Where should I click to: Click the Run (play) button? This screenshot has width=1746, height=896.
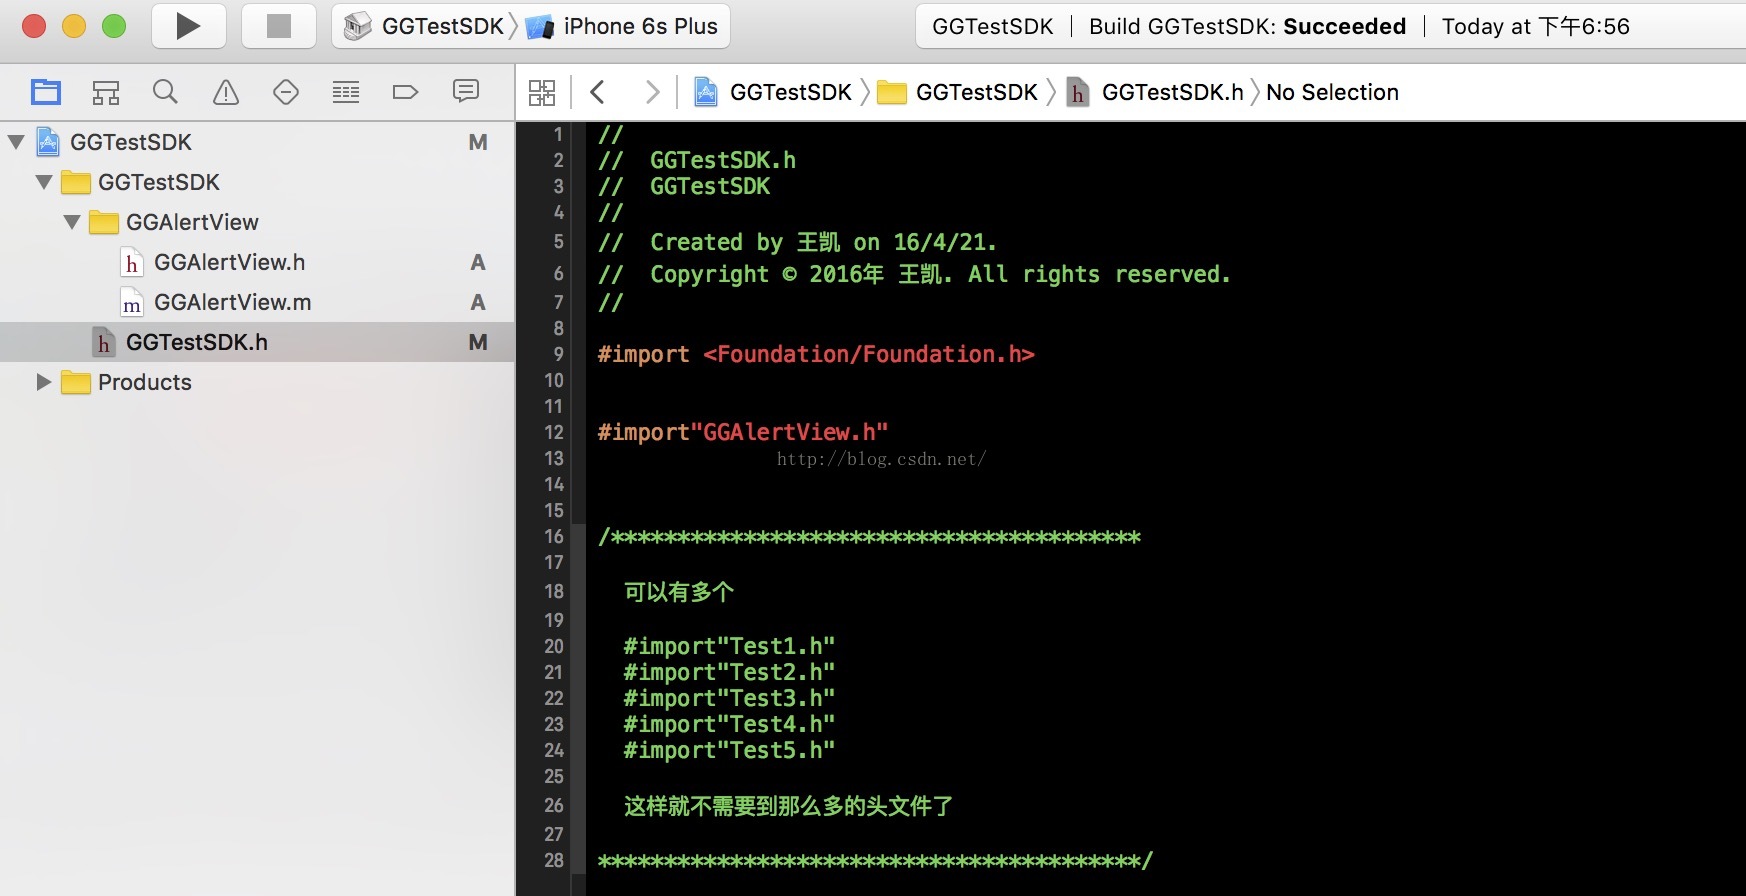188,26
